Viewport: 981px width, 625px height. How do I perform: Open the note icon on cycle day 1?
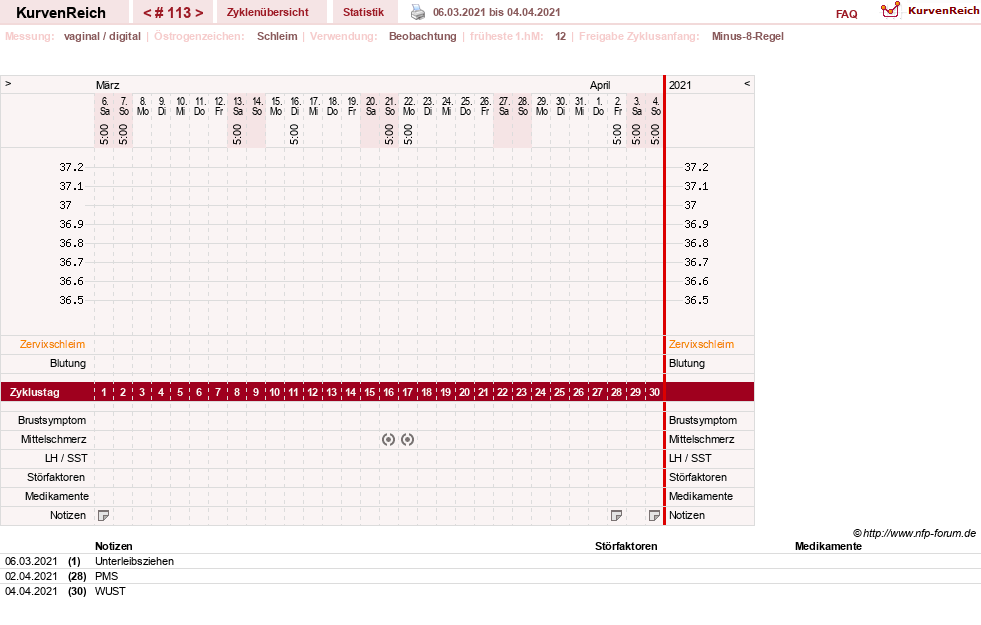pos(104,516)
